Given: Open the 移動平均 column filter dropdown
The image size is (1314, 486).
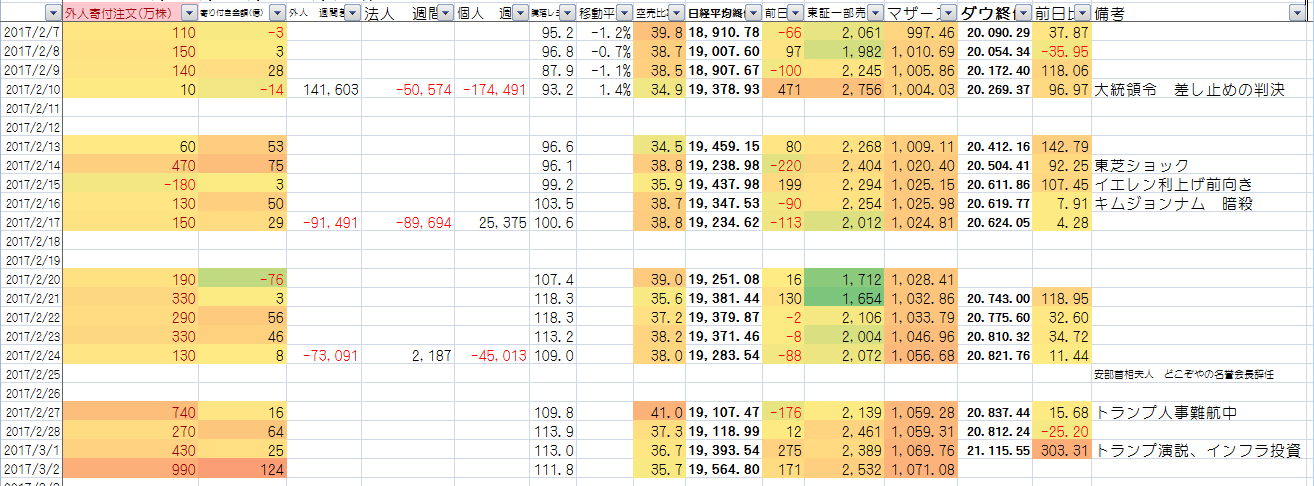Looking at the screenshot, I should pyautogui.click(x=623, y=13).
